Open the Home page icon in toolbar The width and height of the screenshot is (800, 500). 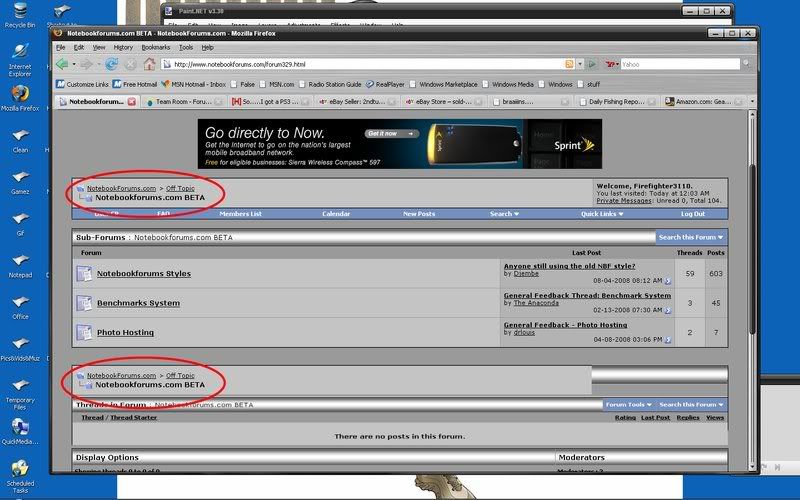(149, 64)
